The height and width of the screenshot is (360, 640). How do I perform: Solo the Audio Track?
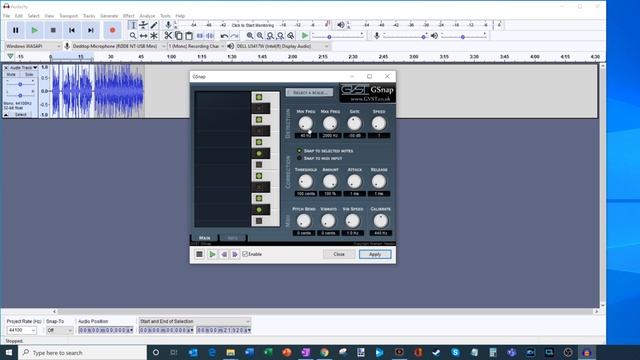[29, 75]
